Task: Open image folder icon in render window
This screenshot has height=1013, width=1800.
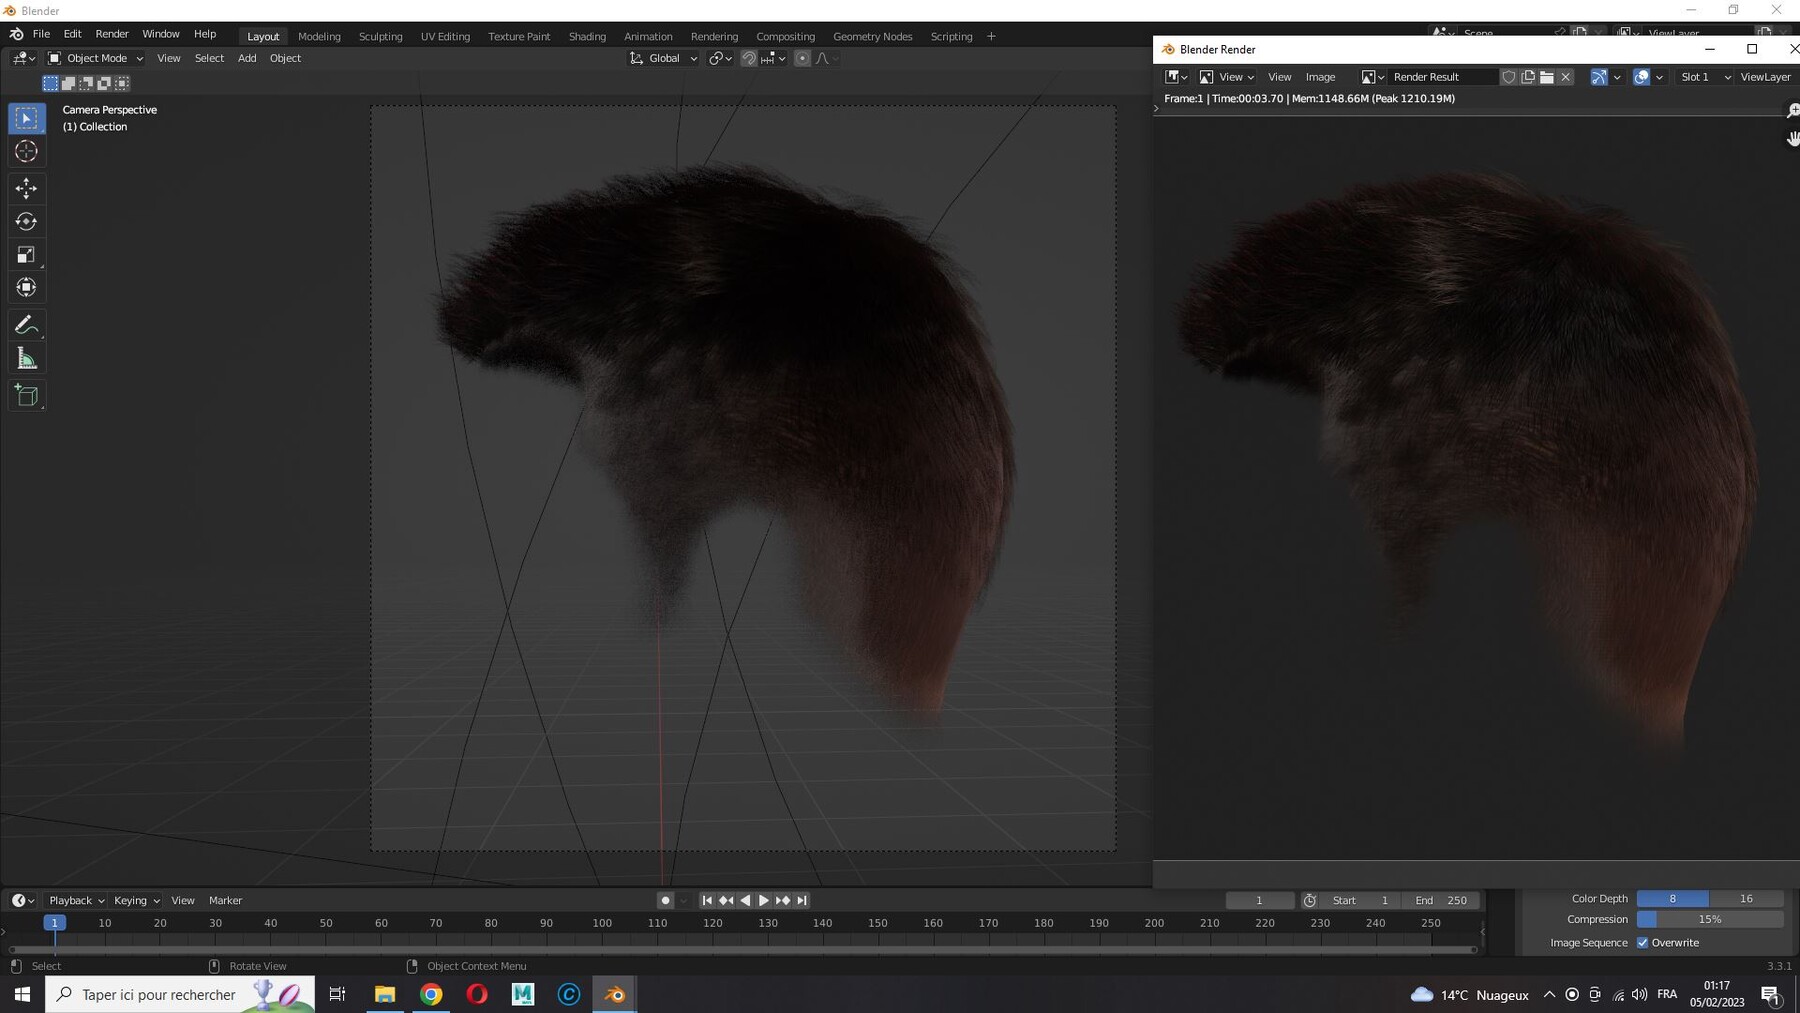Action: pyautogui.click(x=1547, y=77)
